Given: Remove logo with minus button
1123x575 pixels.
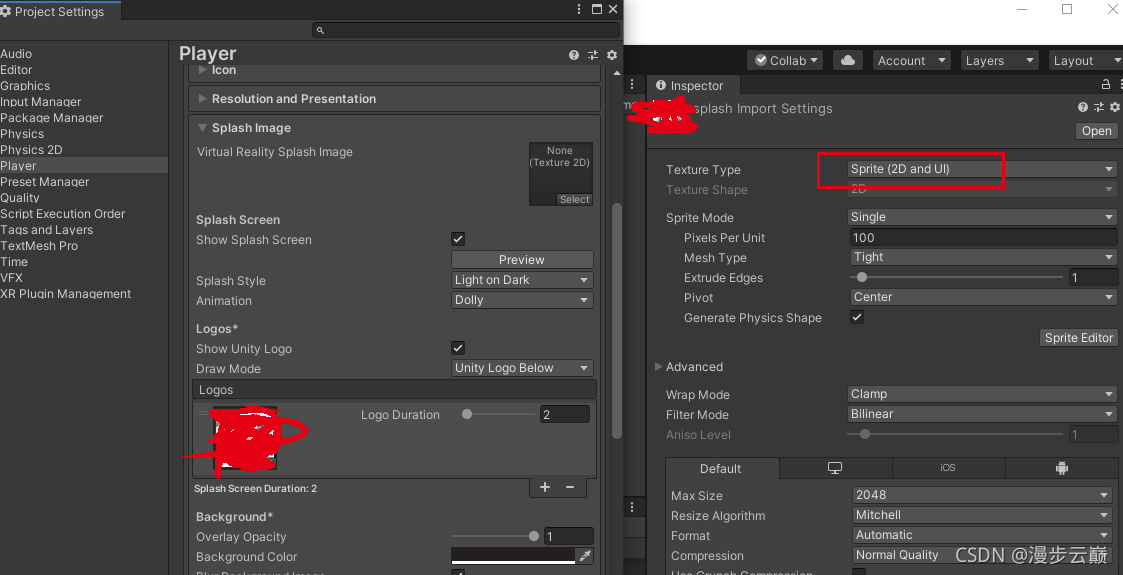Looking at the screenshot, I should (x=570, y=487).
